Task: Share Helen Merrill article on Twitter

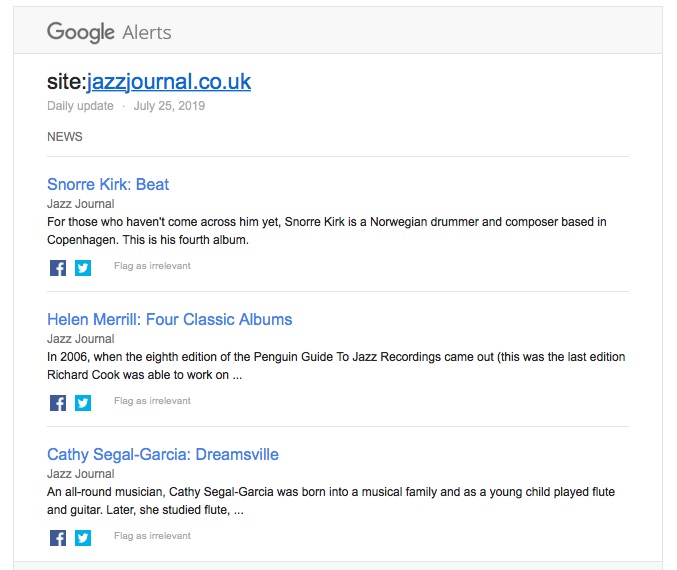Action: 83,402
